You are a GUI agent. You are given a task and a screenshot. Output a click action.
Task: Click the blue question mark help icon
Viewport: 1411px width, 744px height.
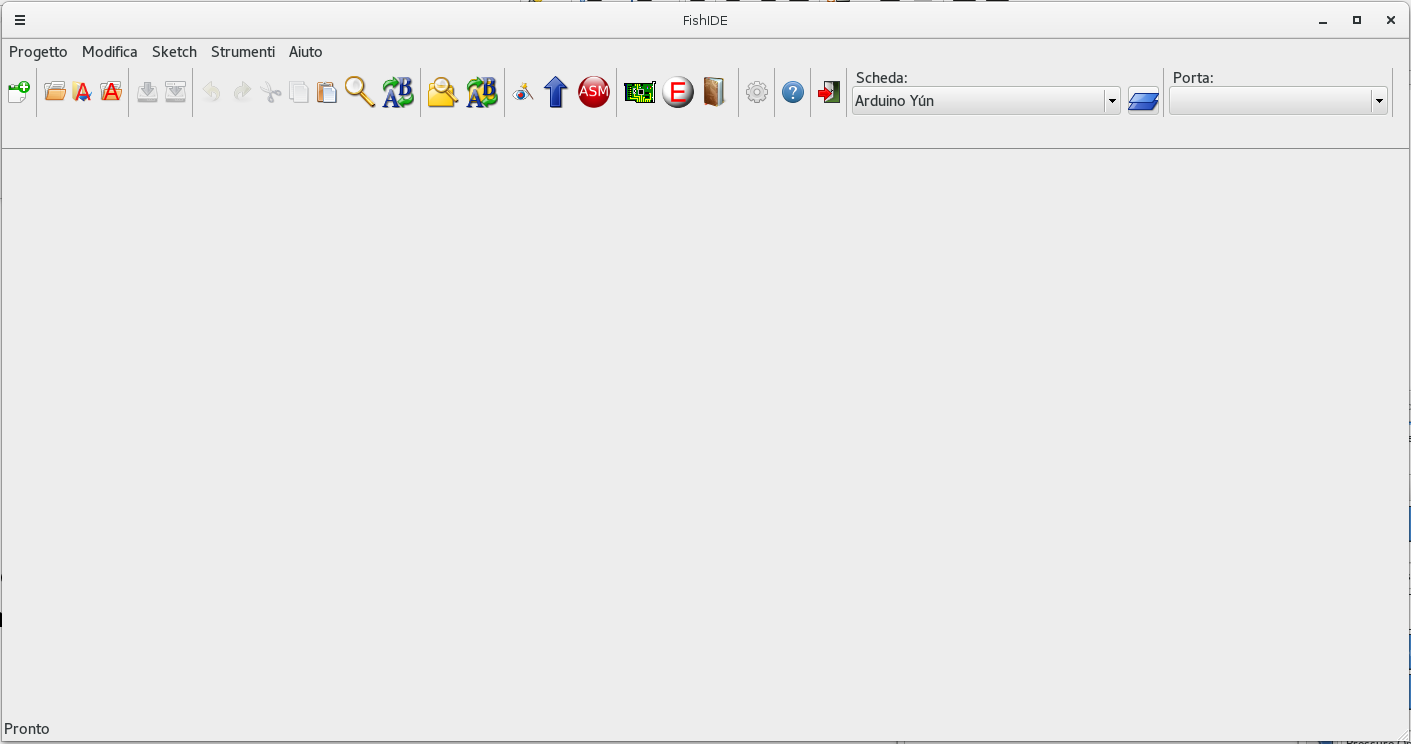tap(793, 92)
